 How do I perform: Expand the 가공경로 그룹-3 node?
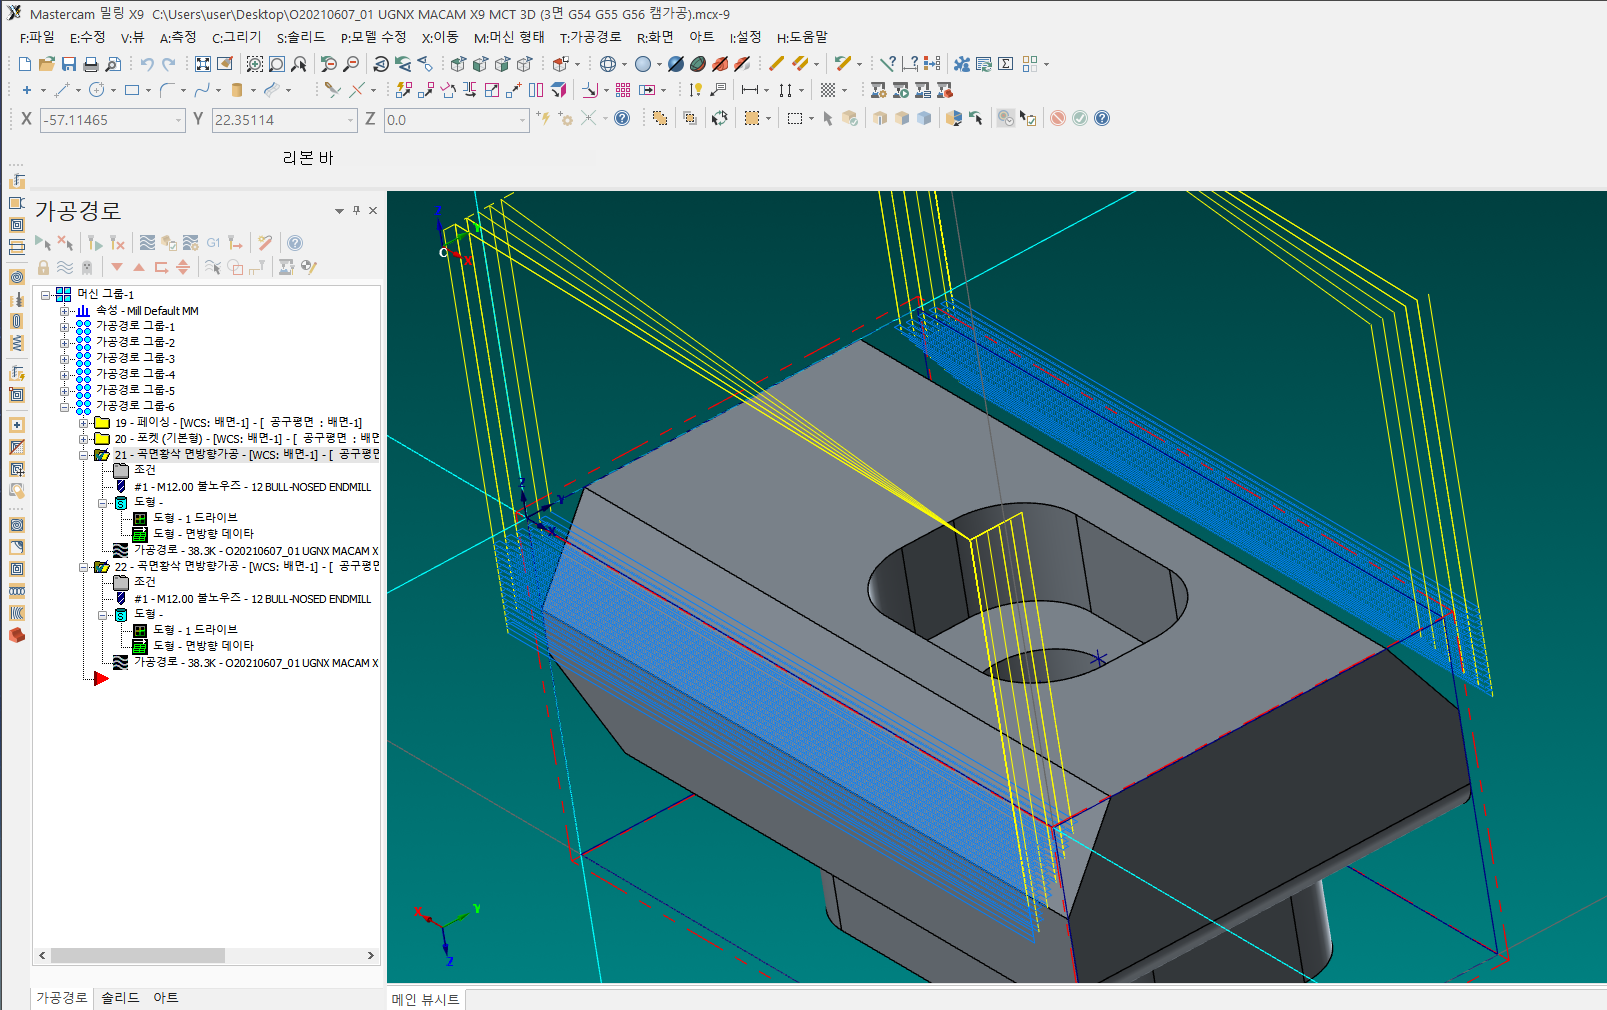point(64,359)
